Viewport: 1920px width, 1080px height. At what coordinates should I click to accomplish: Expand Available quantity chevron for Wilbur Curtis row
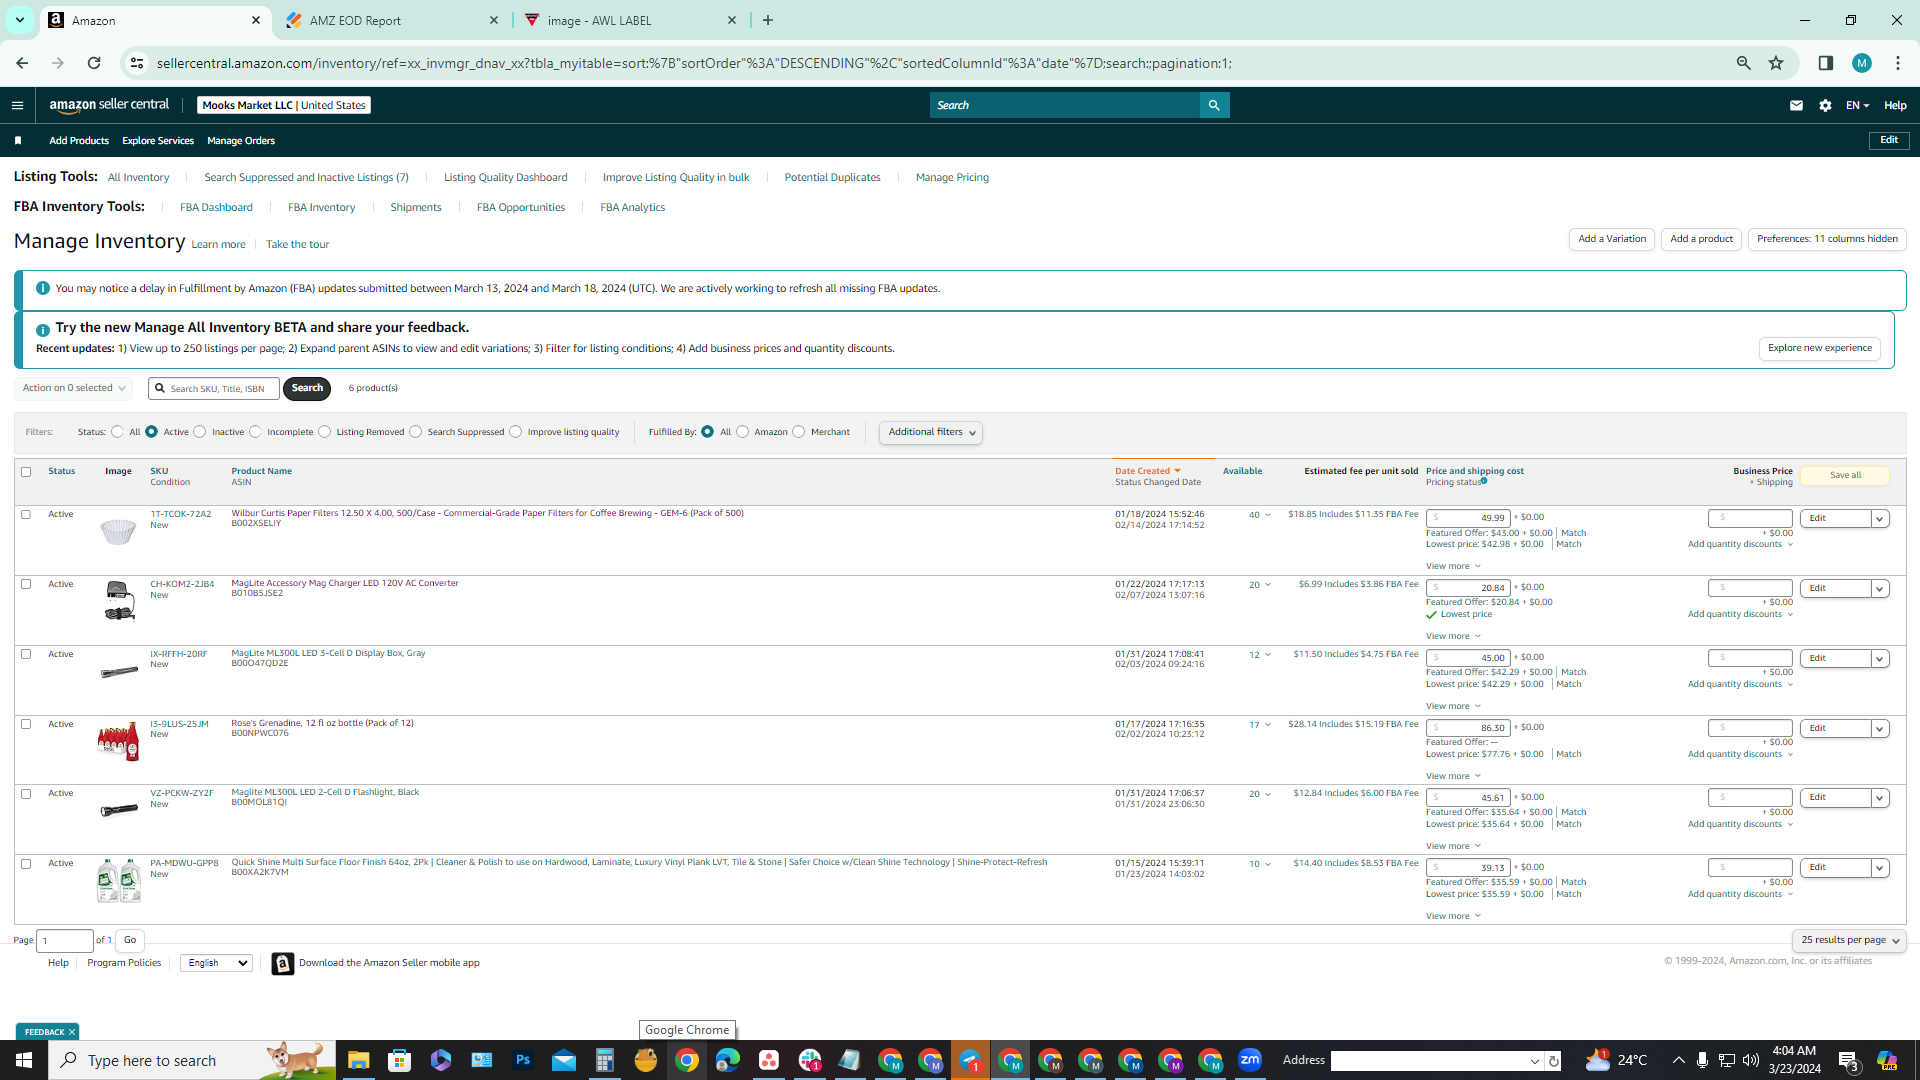(1268, 516)
